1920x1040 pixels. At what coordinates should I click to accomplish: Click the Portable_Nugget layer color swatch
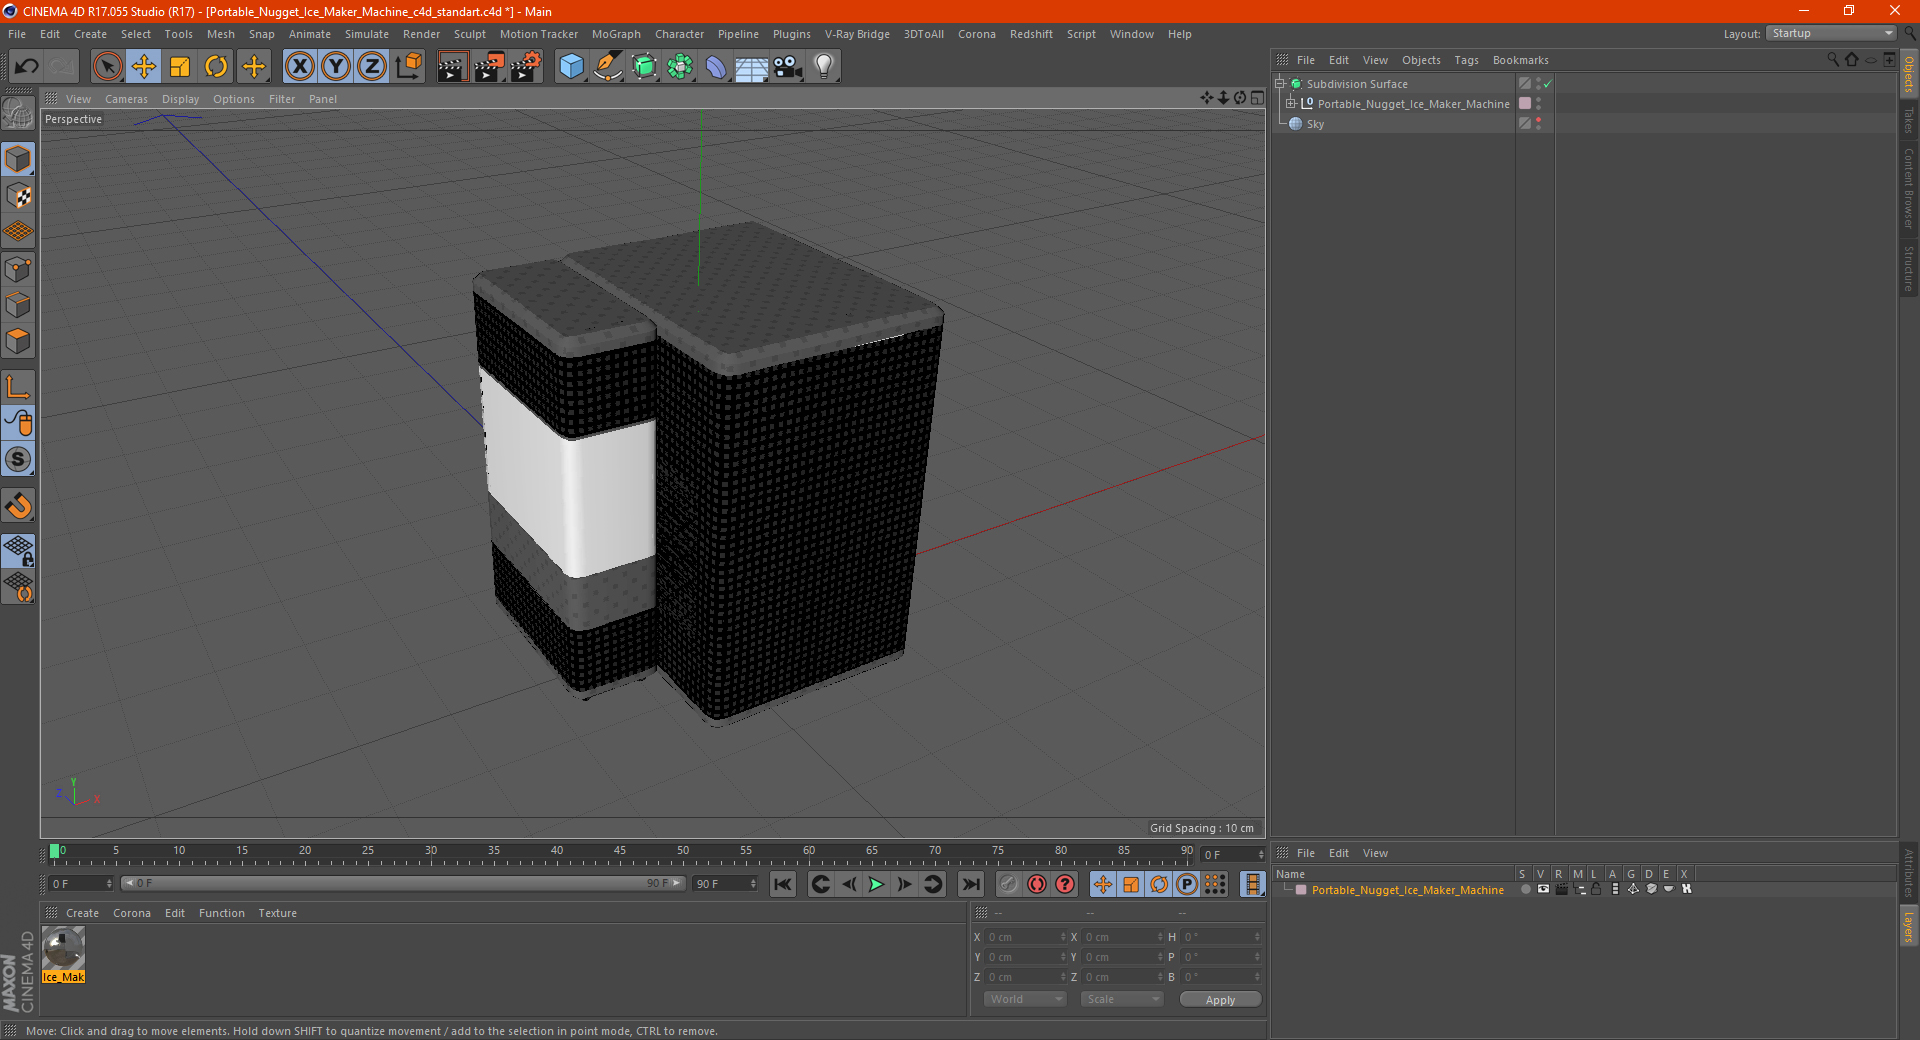point(1525,103)
